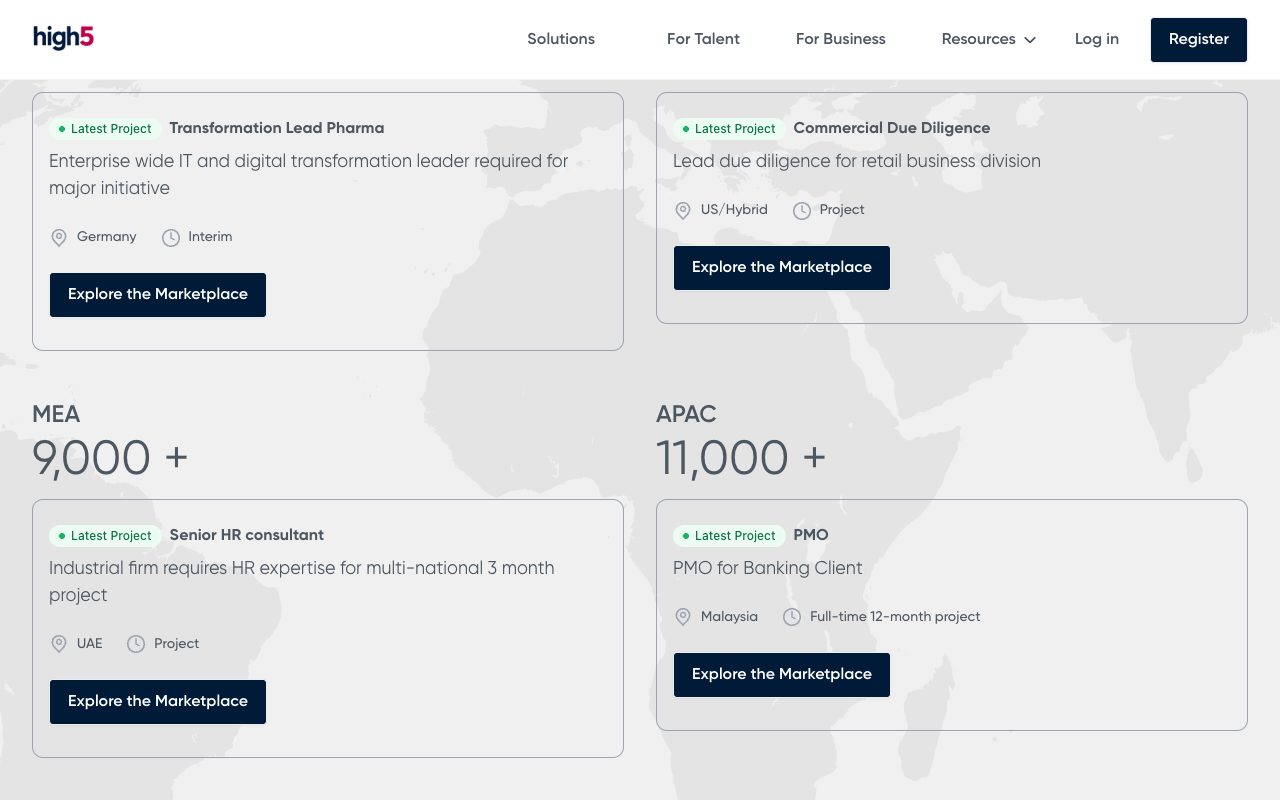The height and width of the screenshot is (800, 1280).
Task: Click the Register button
Action: pyautogui.click(x=1199, y=40)
